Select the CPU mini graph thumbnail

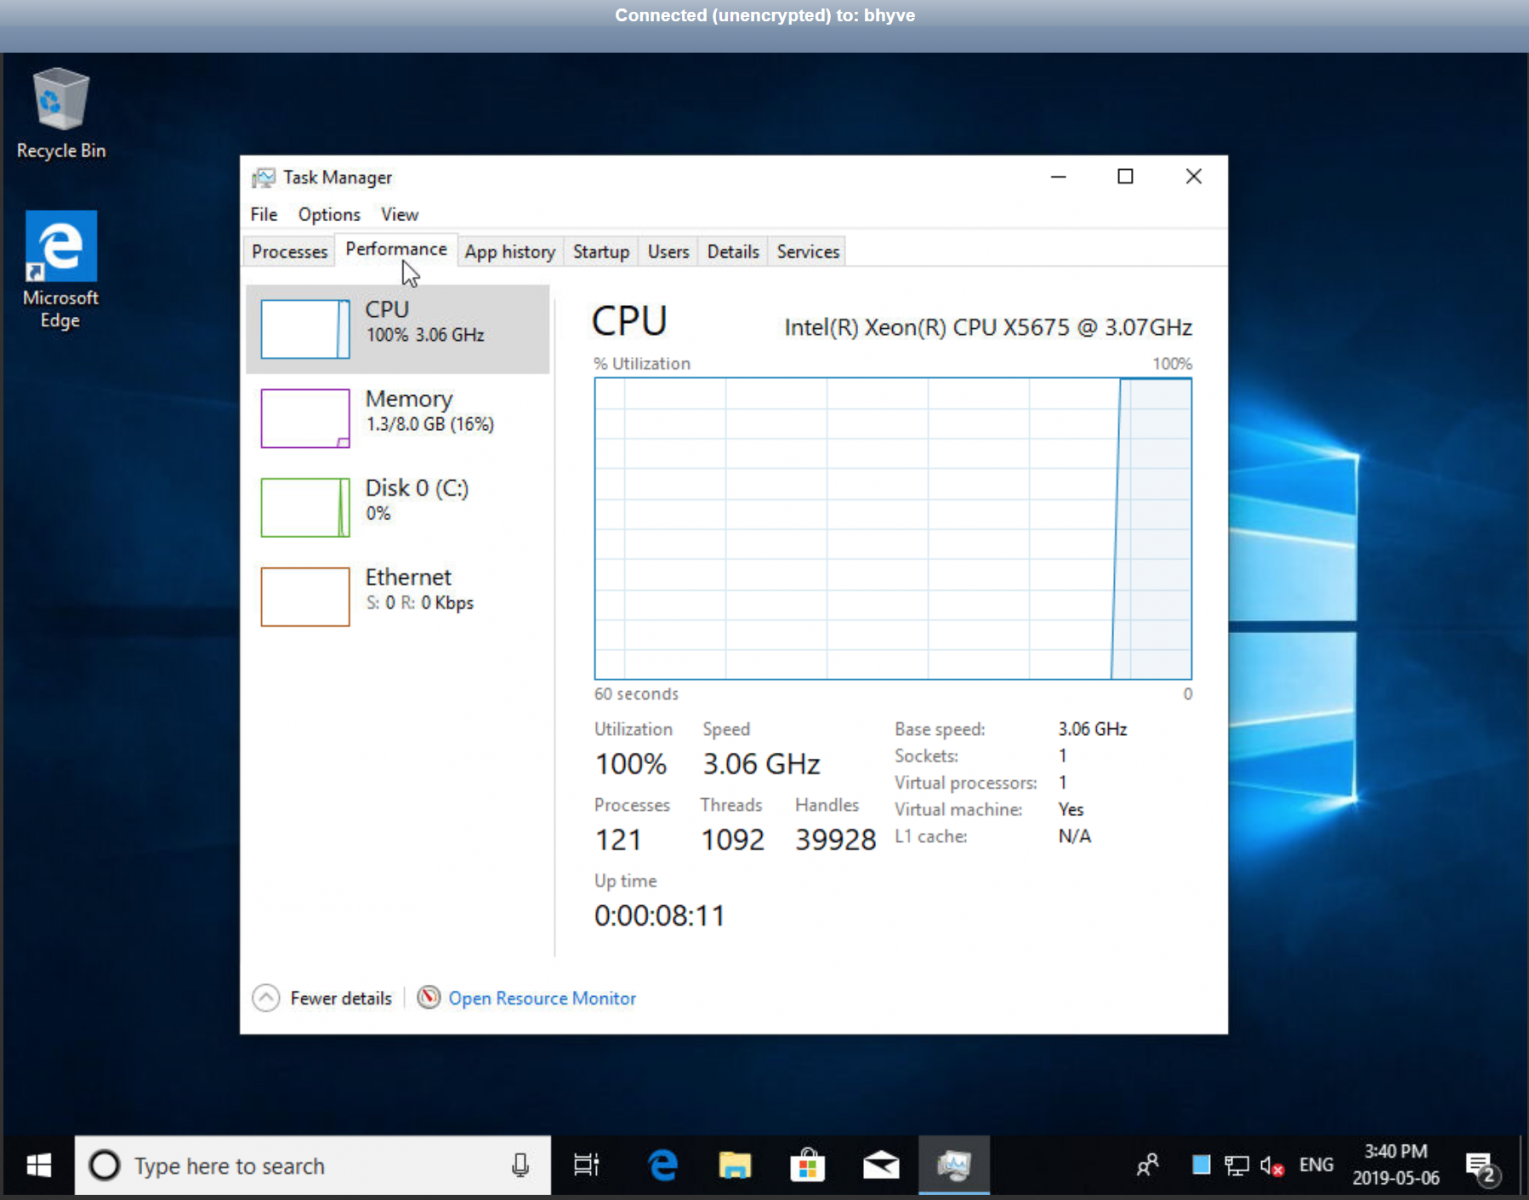tap(305, 329)
